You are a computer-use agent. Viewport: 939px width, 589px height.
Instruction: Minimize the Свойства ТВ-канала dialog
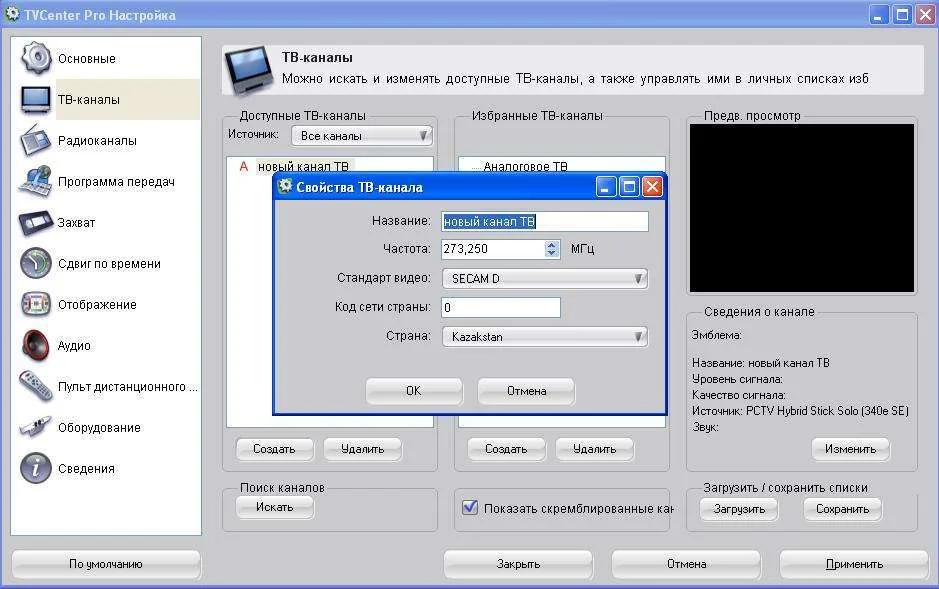(x=606, y=187)
